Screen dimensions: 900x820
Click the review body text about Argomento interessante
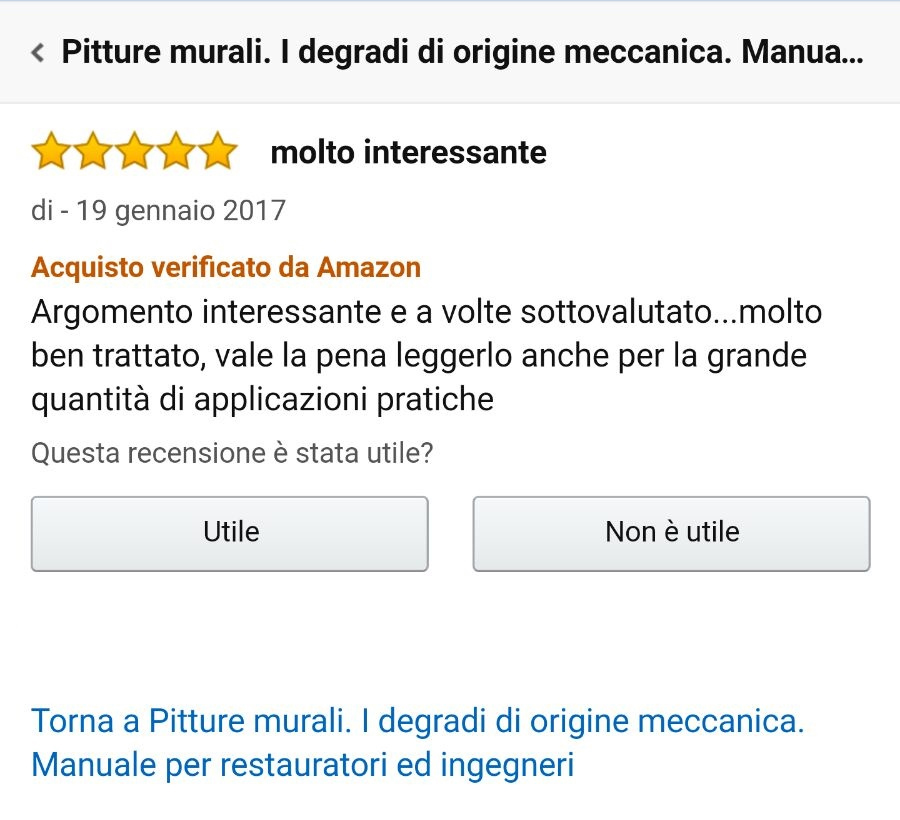click(426, 356)
